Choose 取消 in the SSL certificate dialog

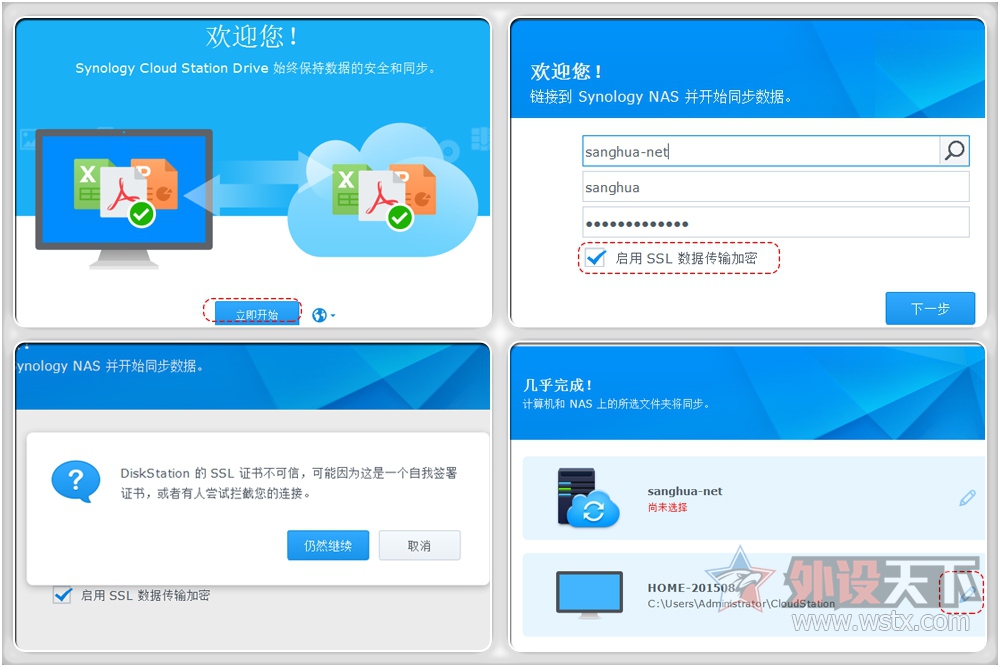(419, 545)
